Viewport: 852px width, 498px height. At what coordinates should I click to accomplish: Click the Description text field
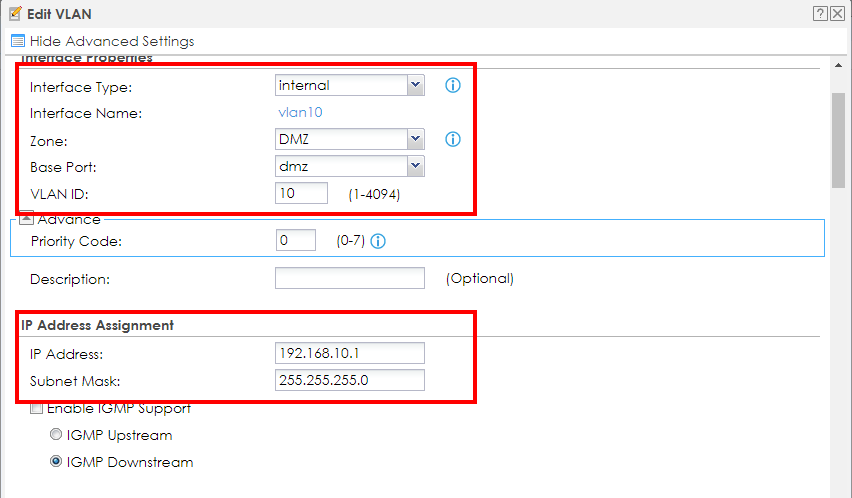pos(349,278)
